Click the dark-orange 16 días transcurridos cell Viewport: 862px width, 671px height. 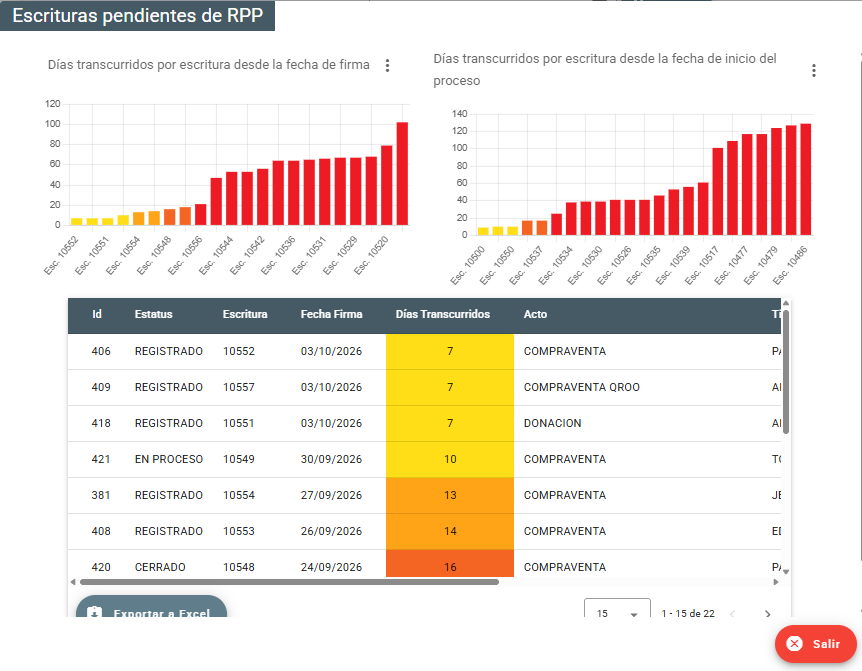(450, 563)
